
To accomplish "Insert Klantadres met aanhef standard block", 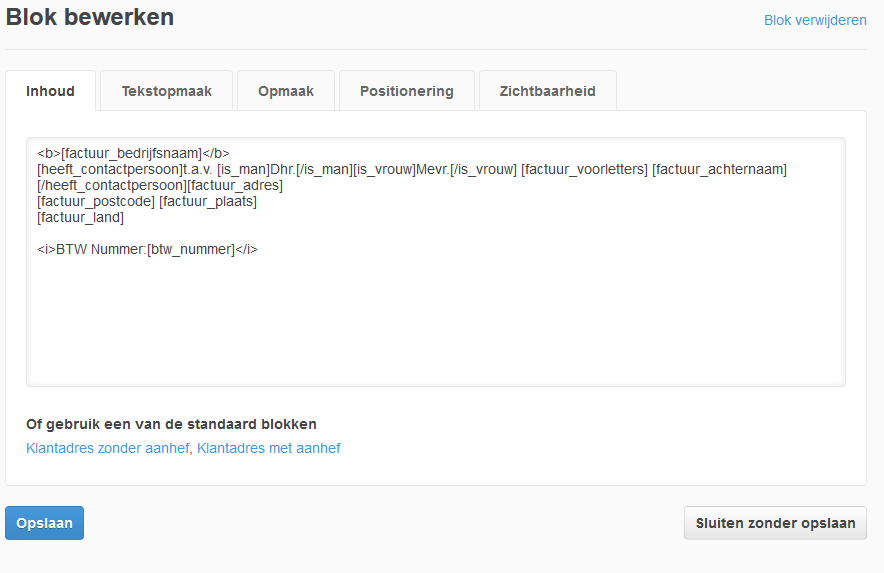I will pyautogui.click(x=268, y=449).
